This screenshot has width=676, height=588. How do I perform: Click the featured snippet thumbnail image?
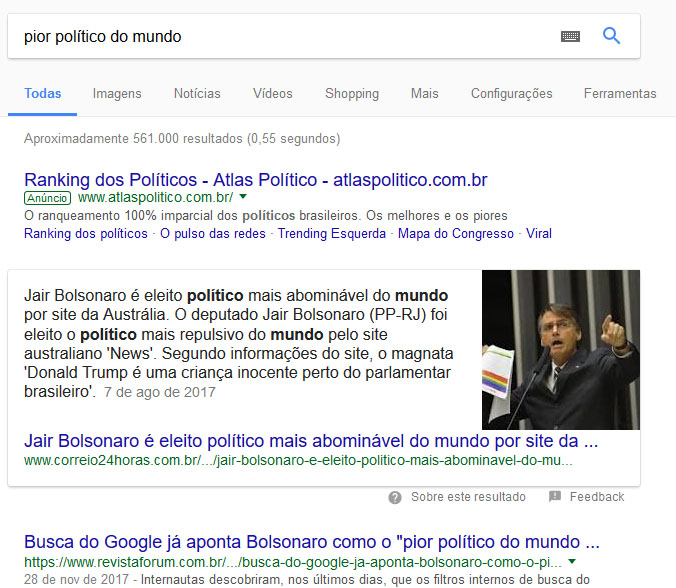click(560, 350)
